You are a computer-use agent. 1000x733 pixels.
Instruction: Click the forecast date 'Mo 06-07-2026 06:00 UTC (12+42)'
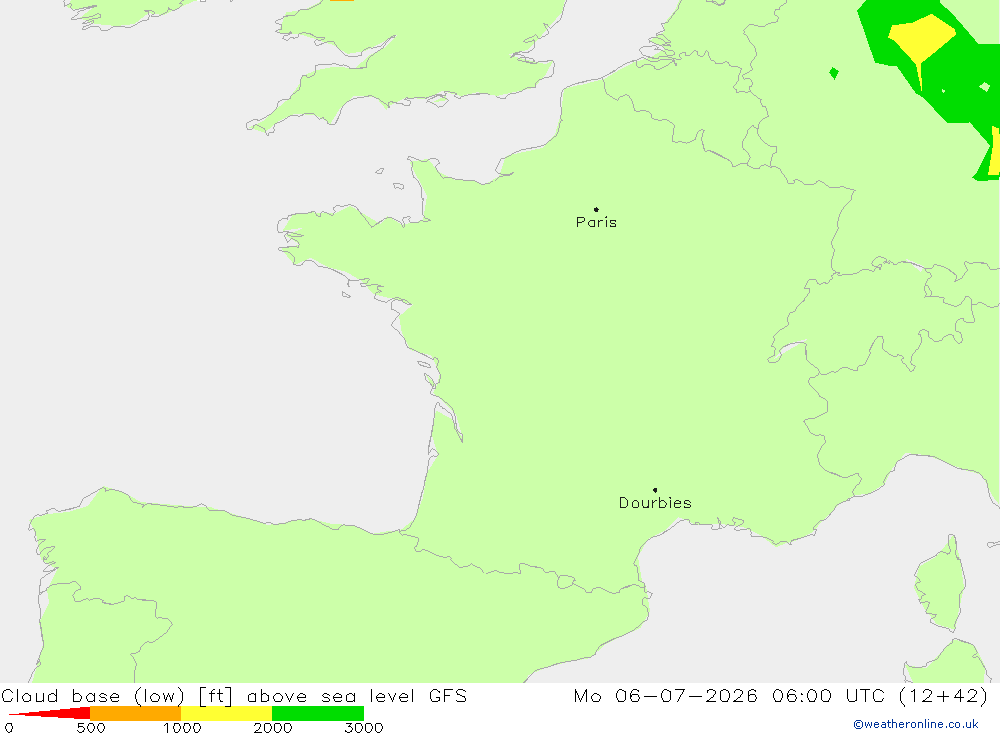781,695
